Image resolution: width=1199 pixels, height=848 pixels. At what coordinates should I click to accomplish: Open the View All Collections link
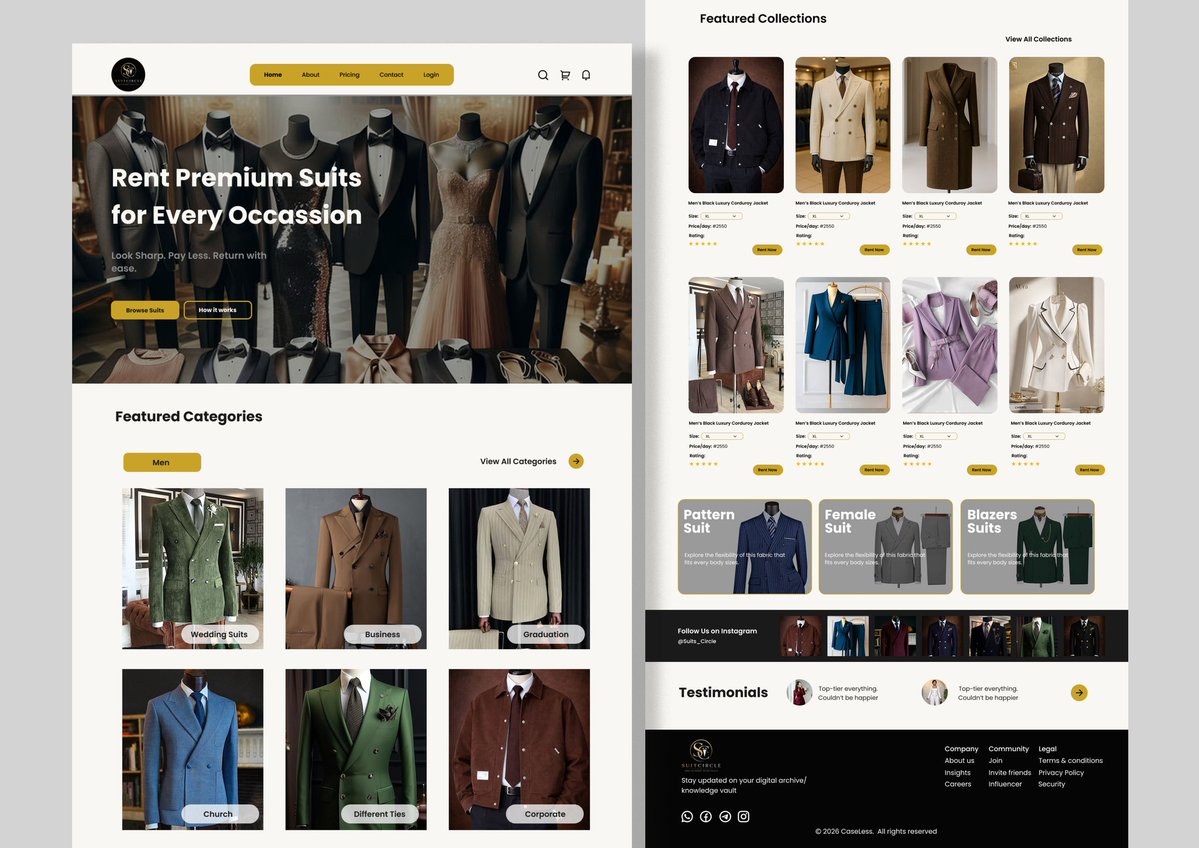(x=1038, y=39)
